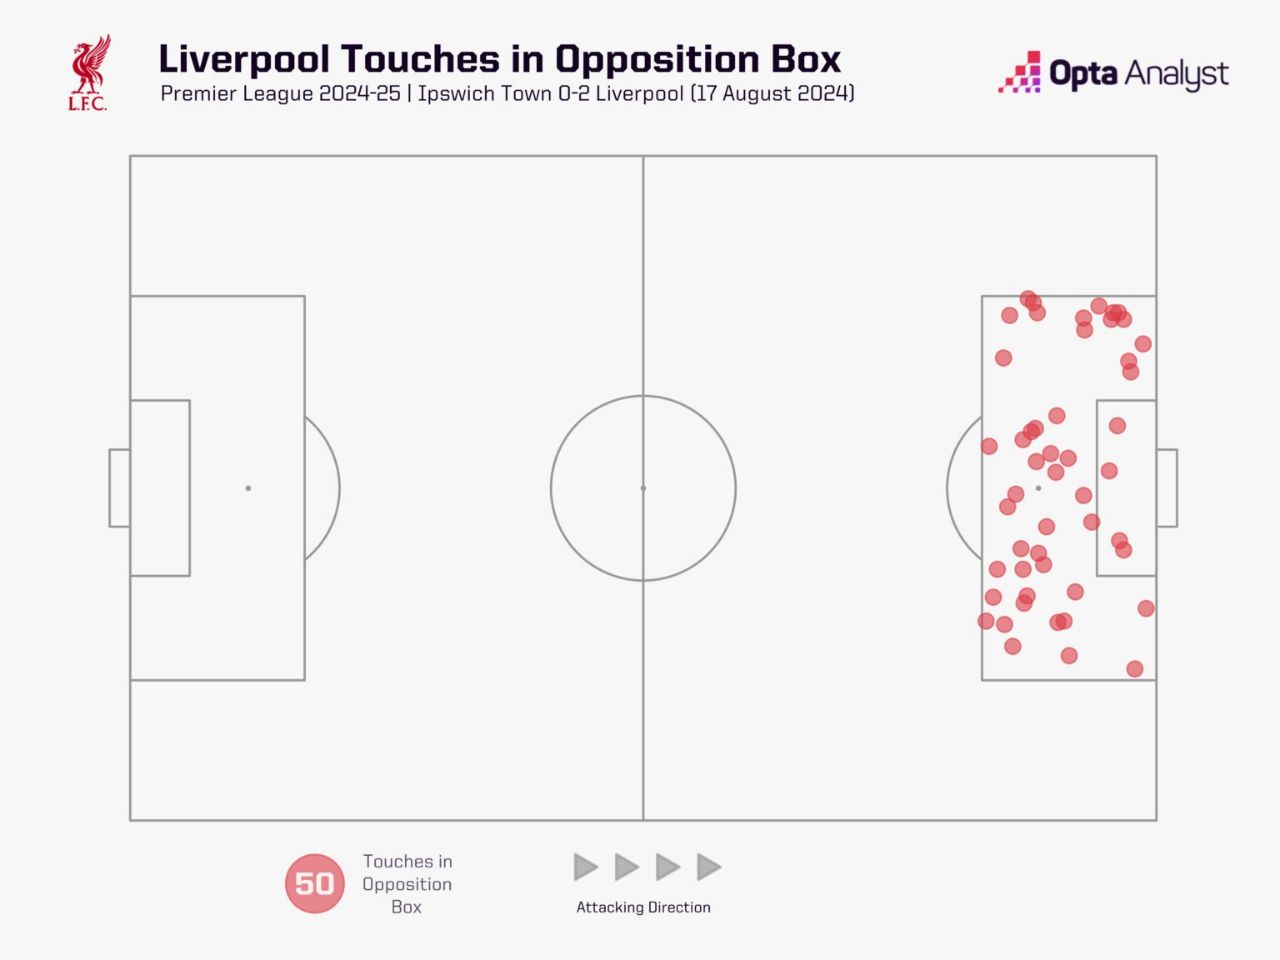Select the touch dot on the penalty arc edge
Screen dimensions: 1280x960
(989, 446)
